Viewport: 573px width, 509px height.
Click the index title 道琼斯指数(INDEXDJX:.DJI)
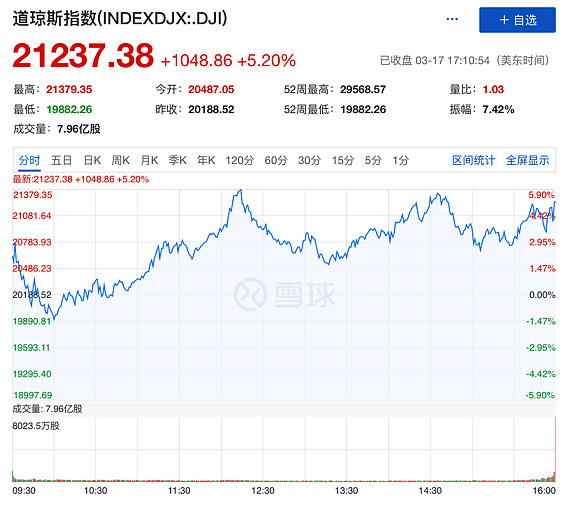(x=120, y=19)
